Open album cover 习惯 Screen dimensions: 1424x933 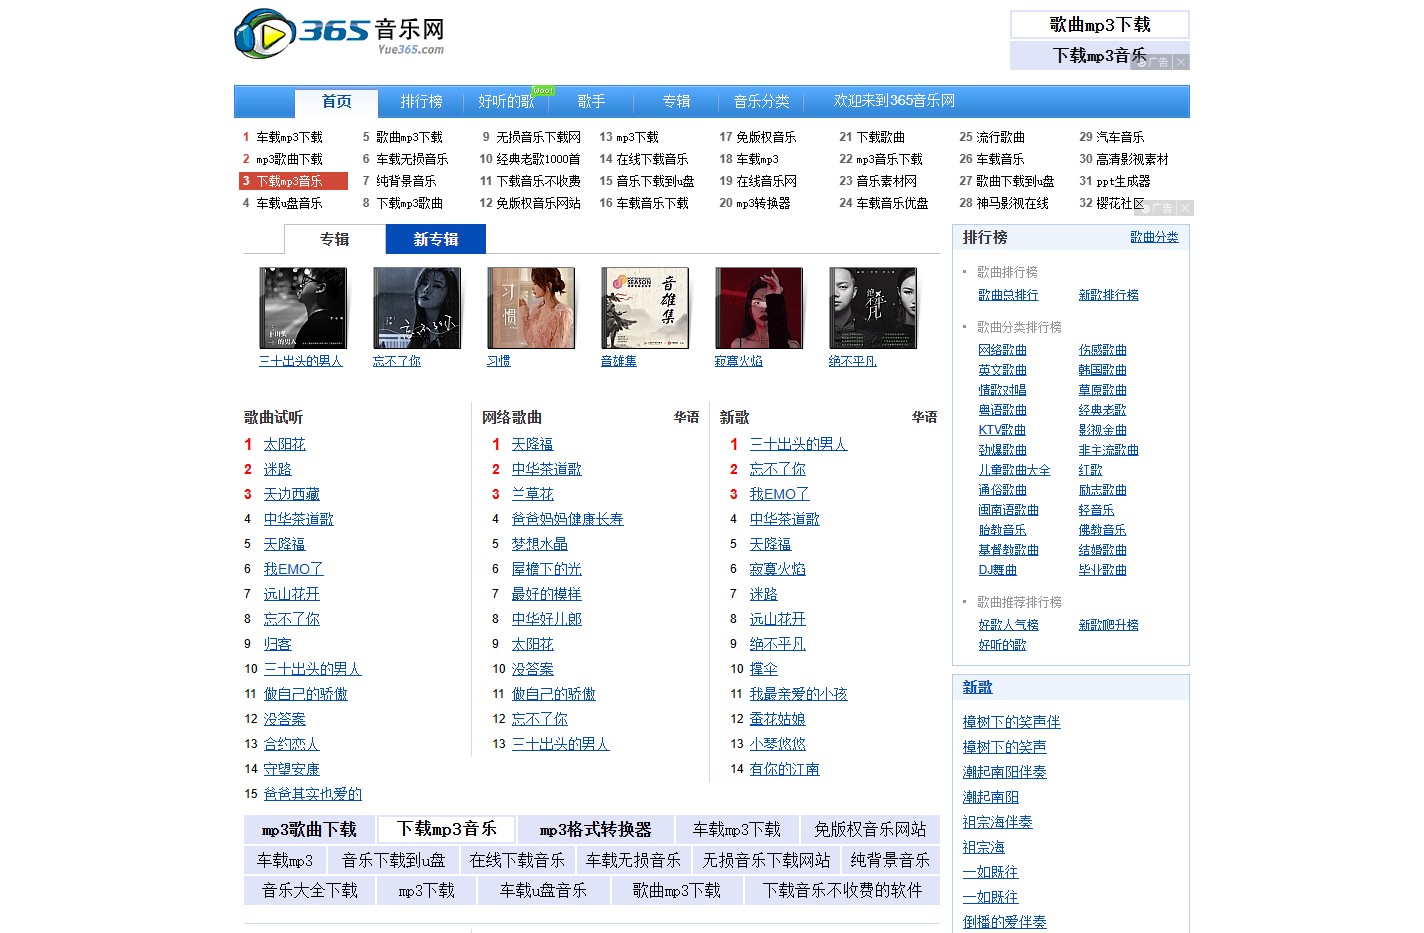pos(531,308)
